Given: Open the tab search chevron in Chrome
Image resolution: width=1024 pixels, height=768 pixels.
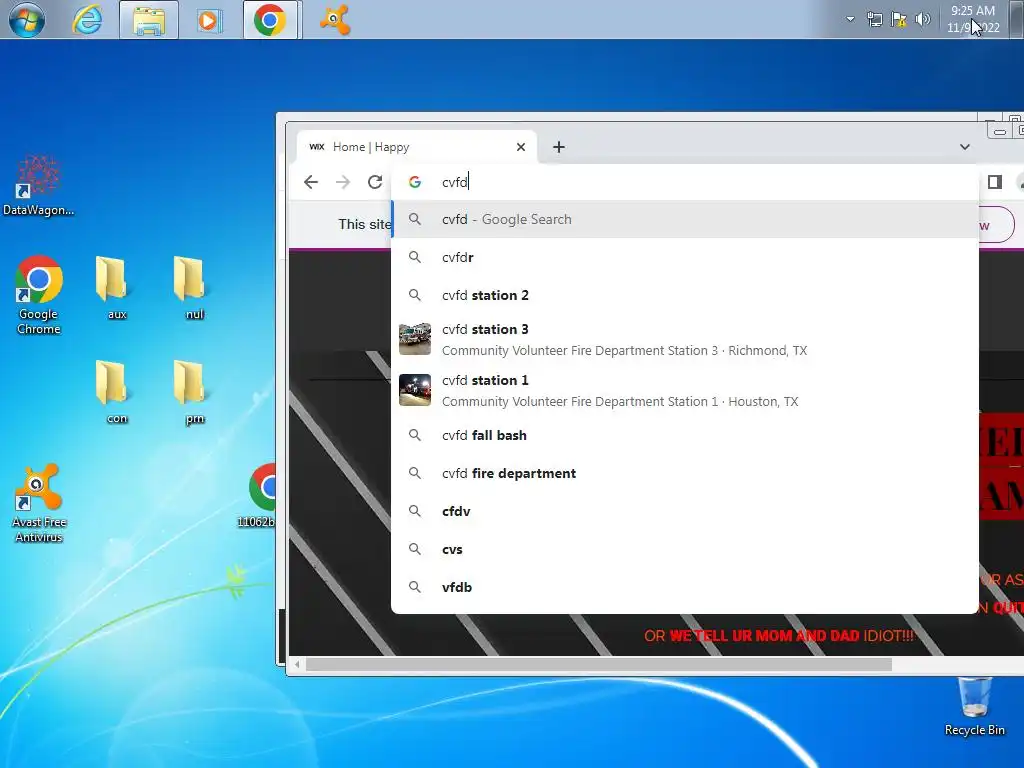Looking at the screenshot, I should click(x=965, y=147).
